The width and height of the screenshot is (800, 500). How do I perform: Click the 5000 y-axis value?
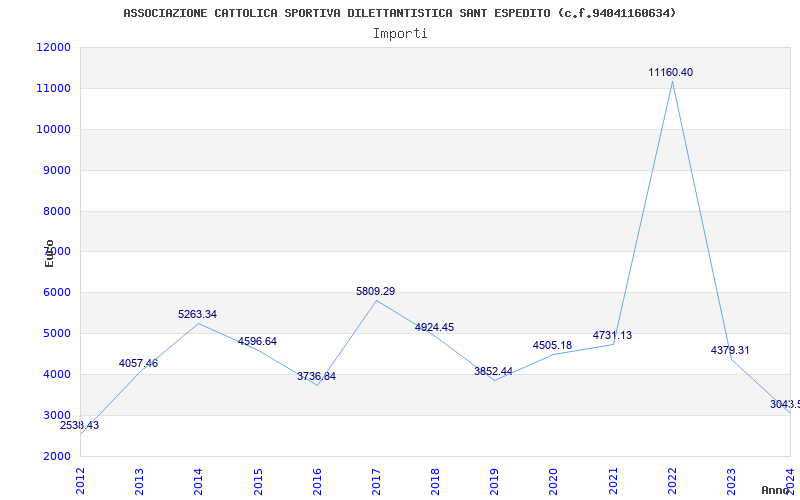click(x=55, y=333)
